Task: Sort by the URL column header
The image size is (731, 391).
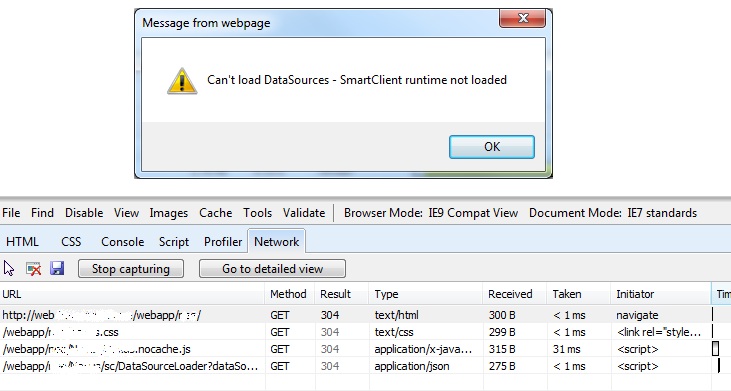Action: (132, 294)
